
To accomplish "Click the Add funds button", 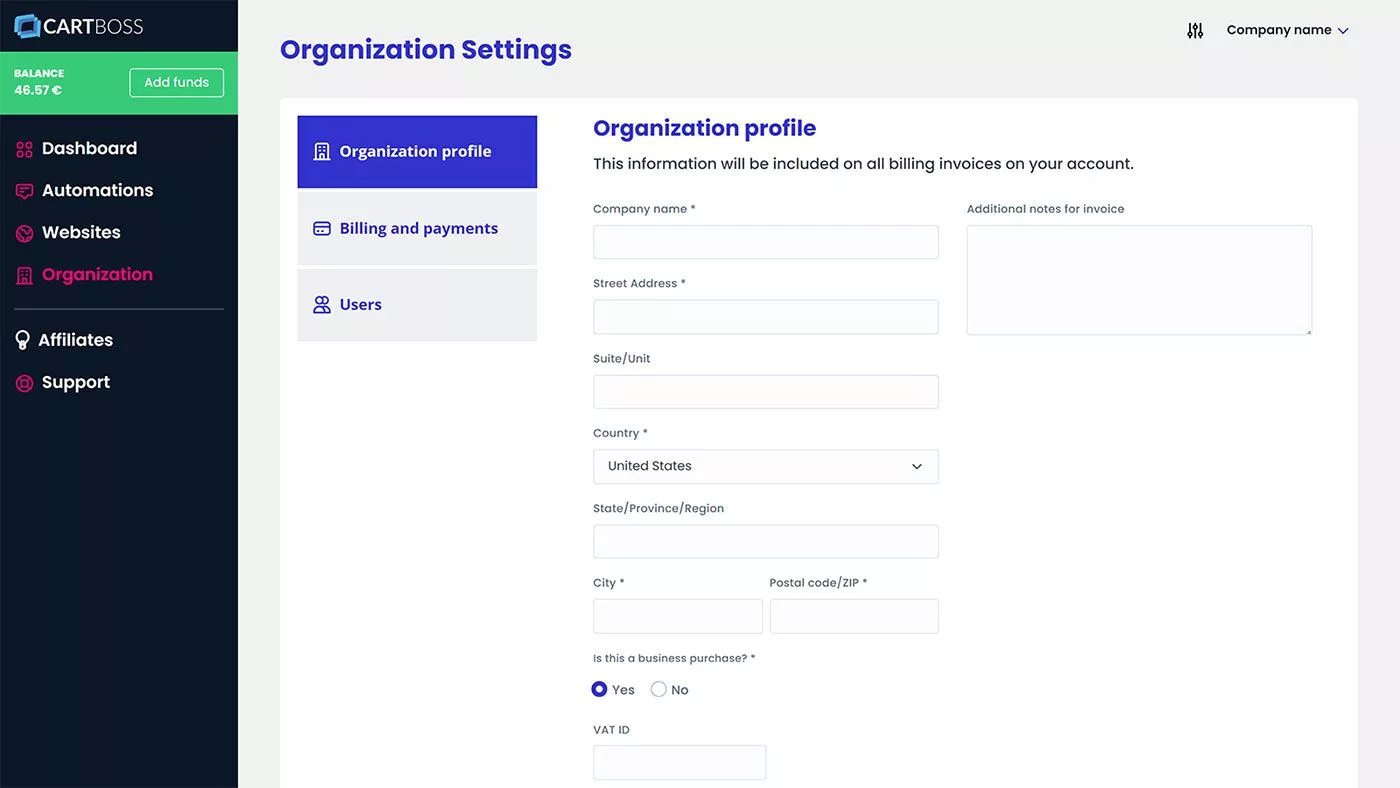I will pyautogui.click(x=177, y=83).
